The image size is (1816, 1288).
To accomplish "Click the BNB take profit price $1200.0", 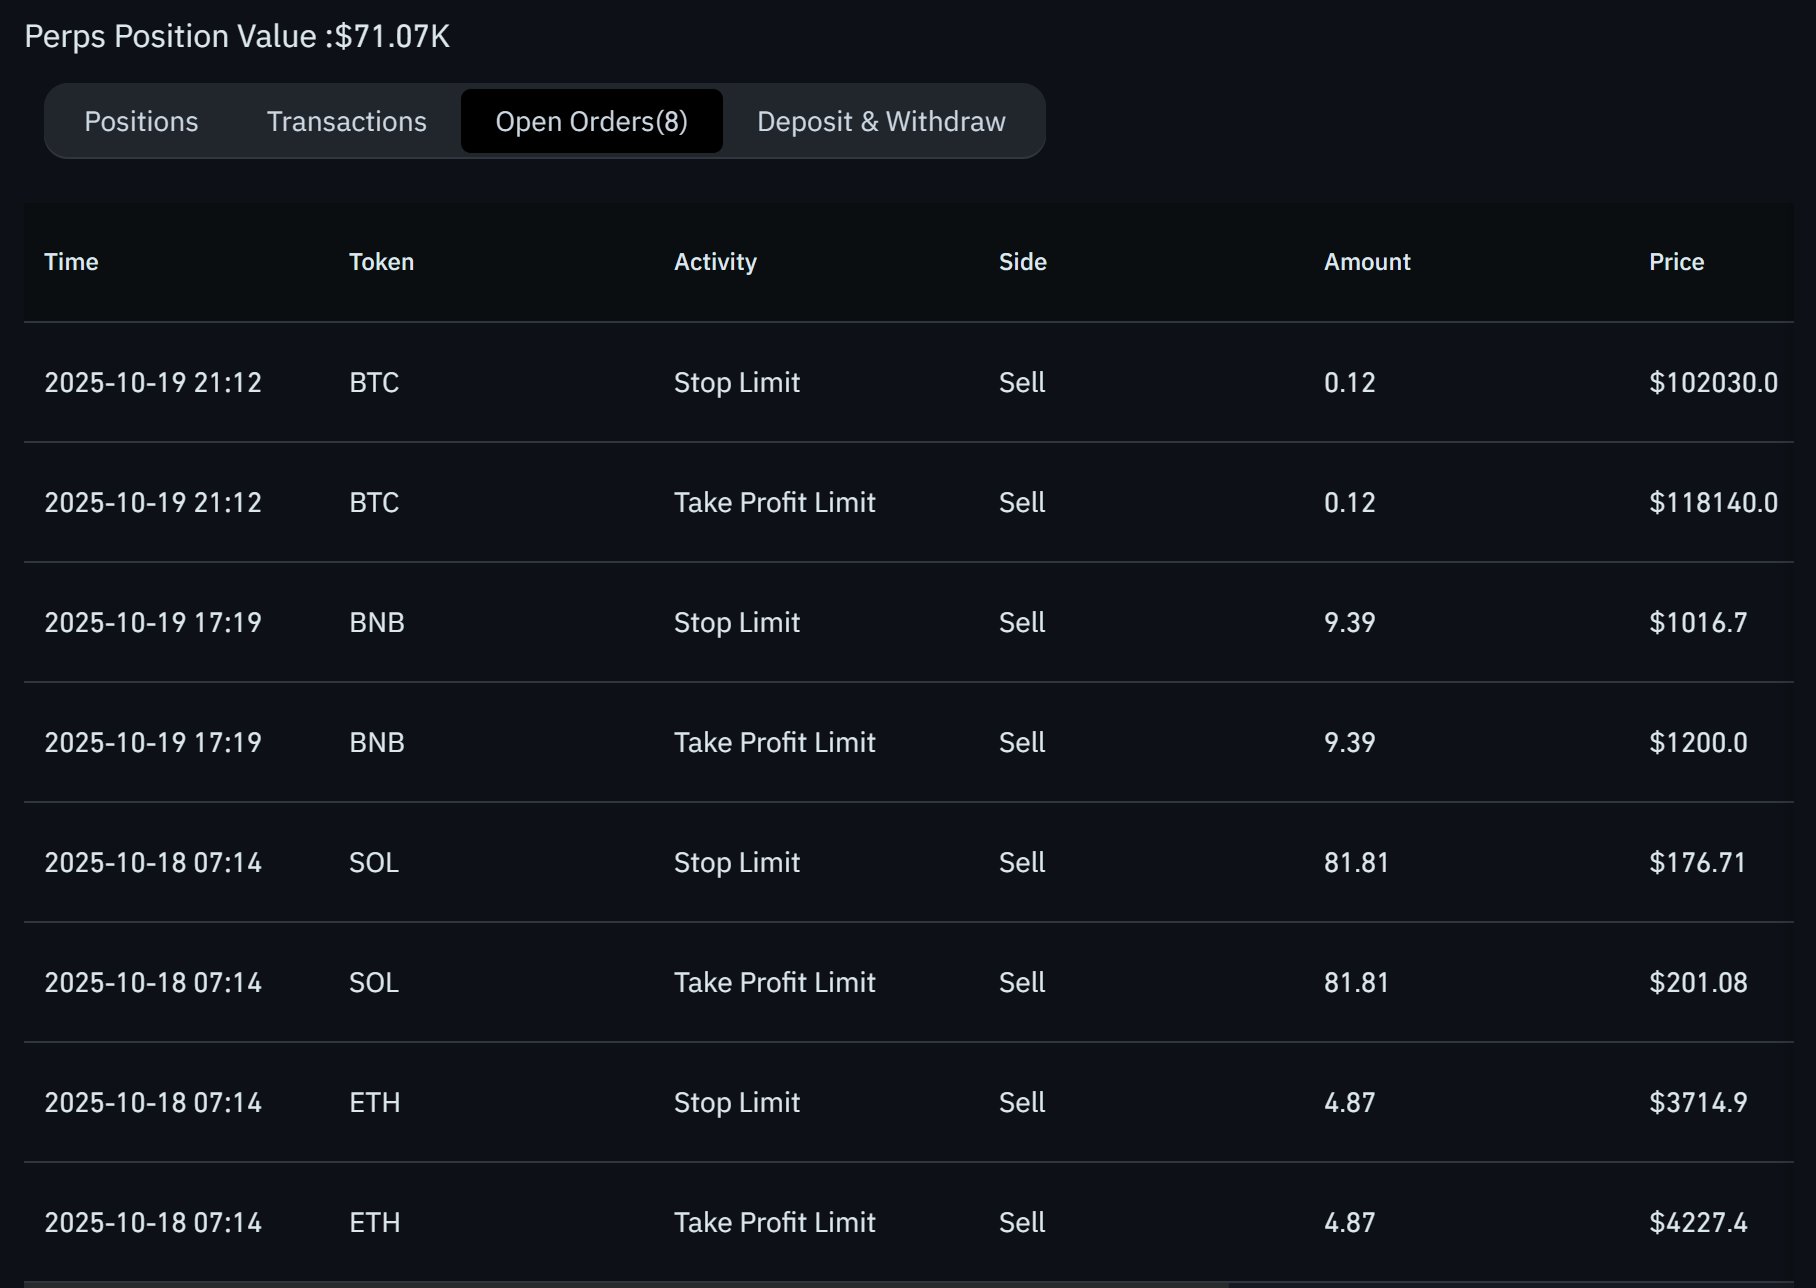I will 1698,743.
